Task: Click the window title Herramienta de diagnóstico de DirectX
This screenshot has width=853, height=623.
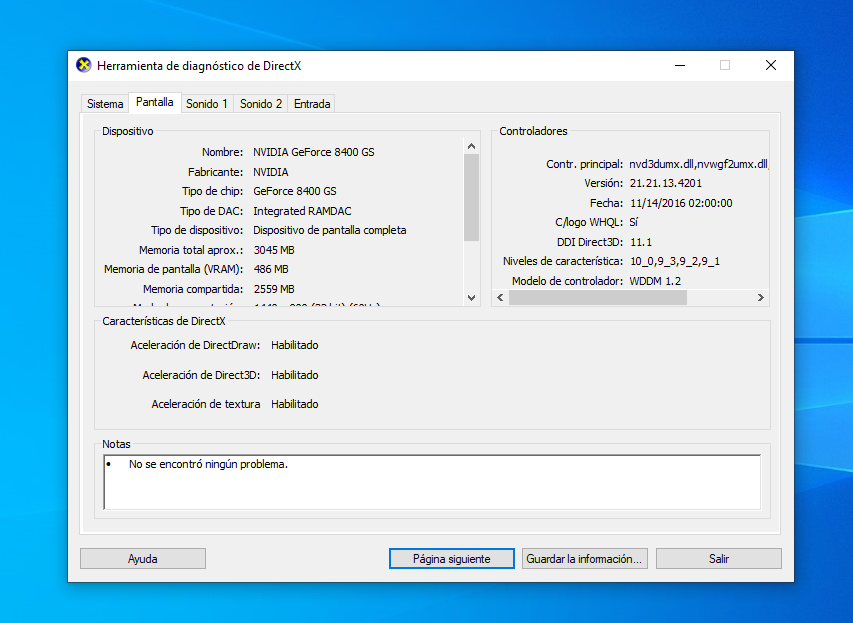Action: 199,66
